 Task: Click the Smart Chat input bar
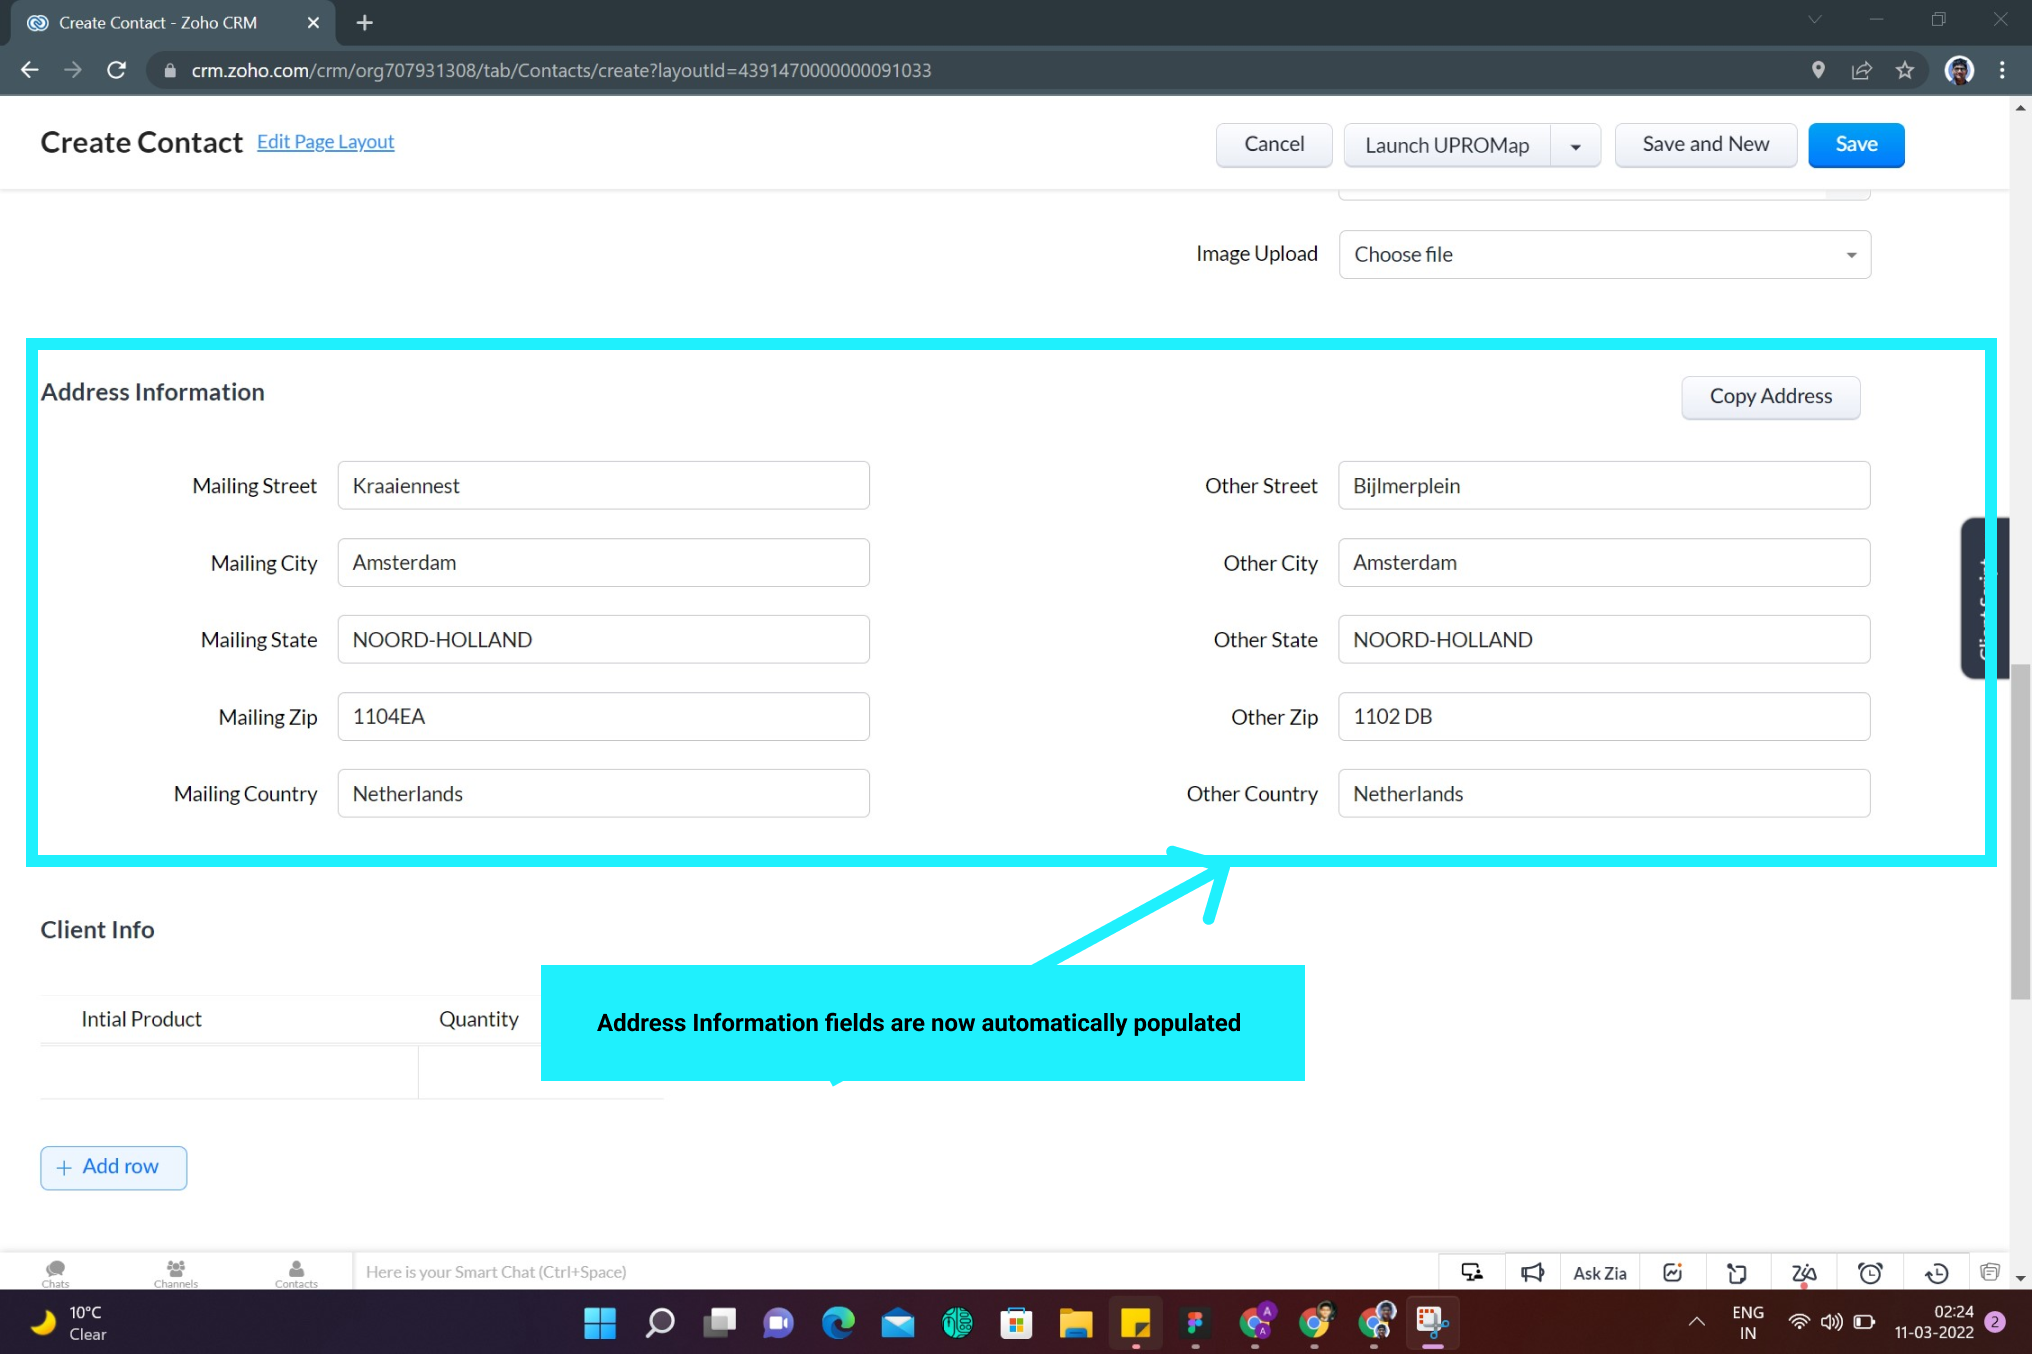(x=890, y=1272)
